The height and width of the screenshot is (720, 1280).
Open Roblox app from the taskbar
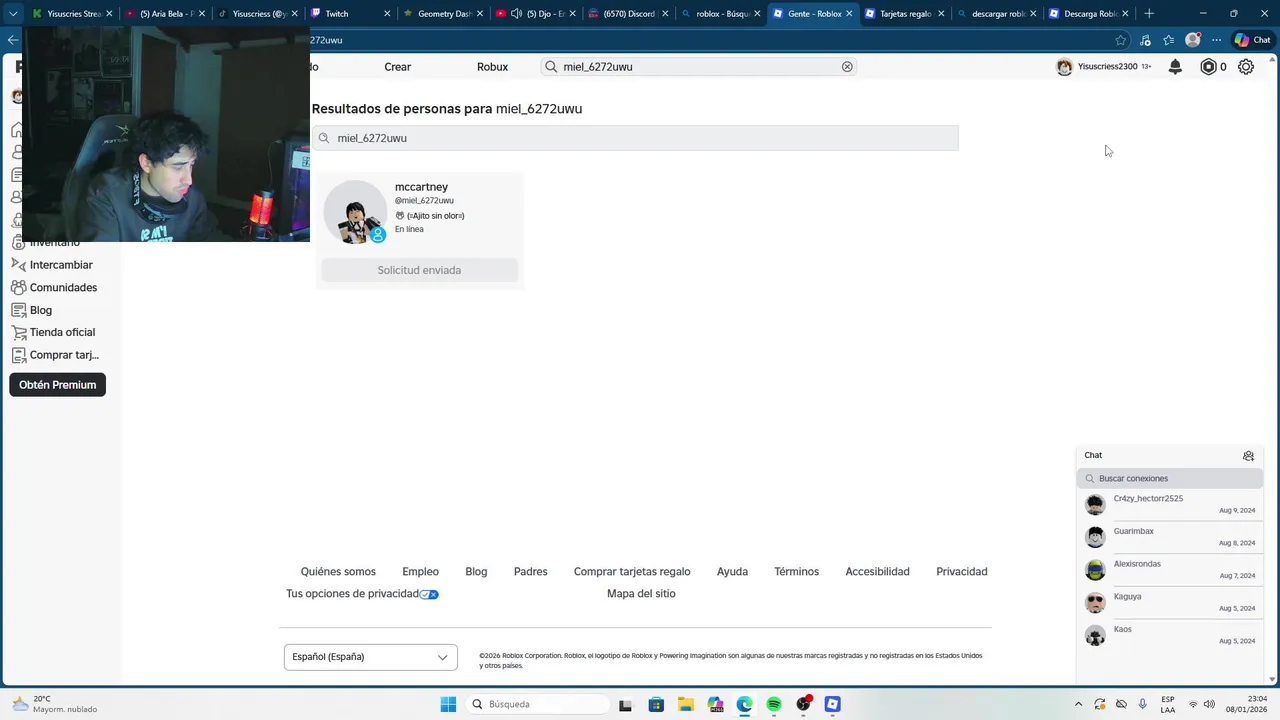[x=832, y=704]
